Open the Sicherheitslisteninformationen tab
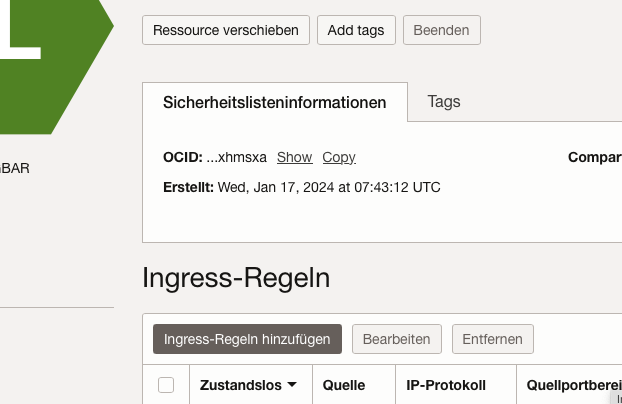 pos(275,102)
